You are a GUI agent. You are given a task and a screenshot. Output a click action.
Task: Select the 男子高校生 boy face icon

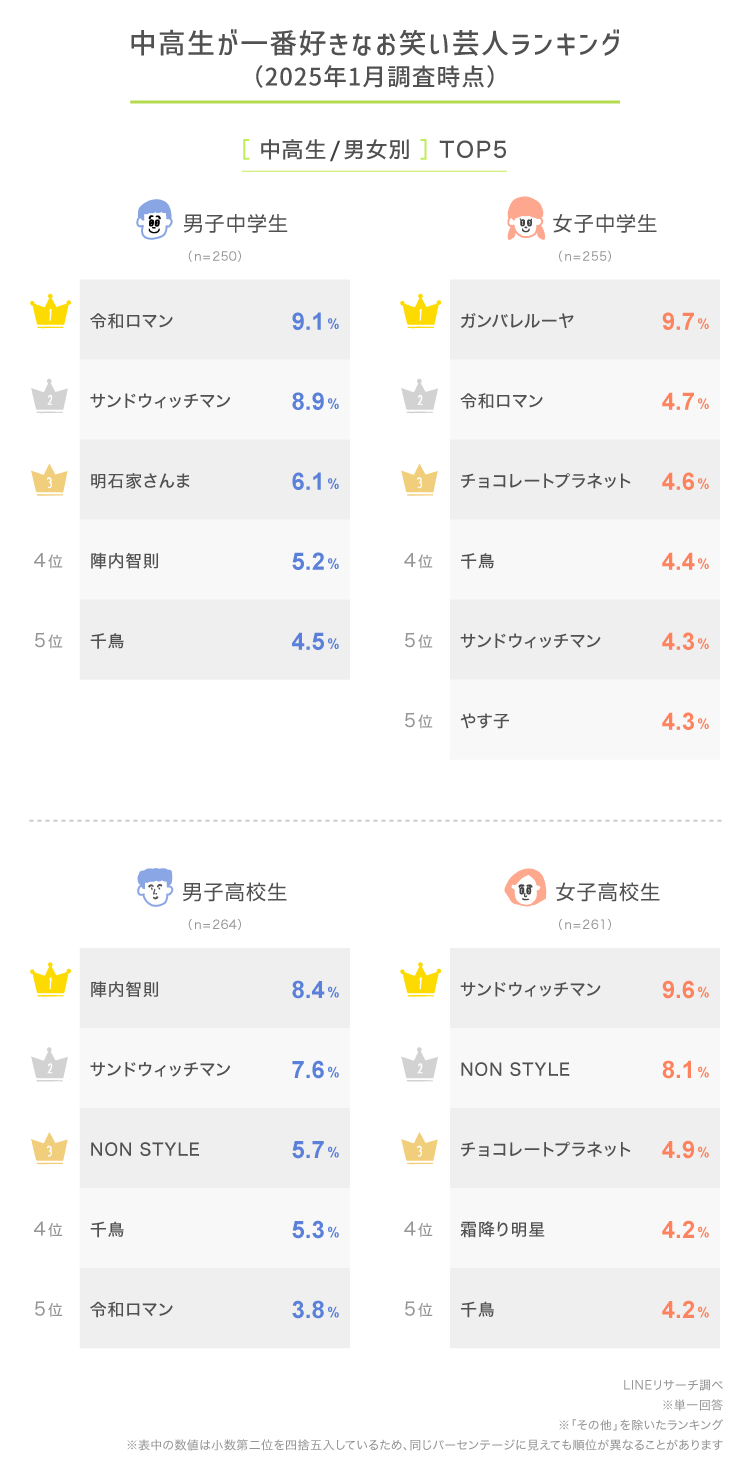(153, 888)
